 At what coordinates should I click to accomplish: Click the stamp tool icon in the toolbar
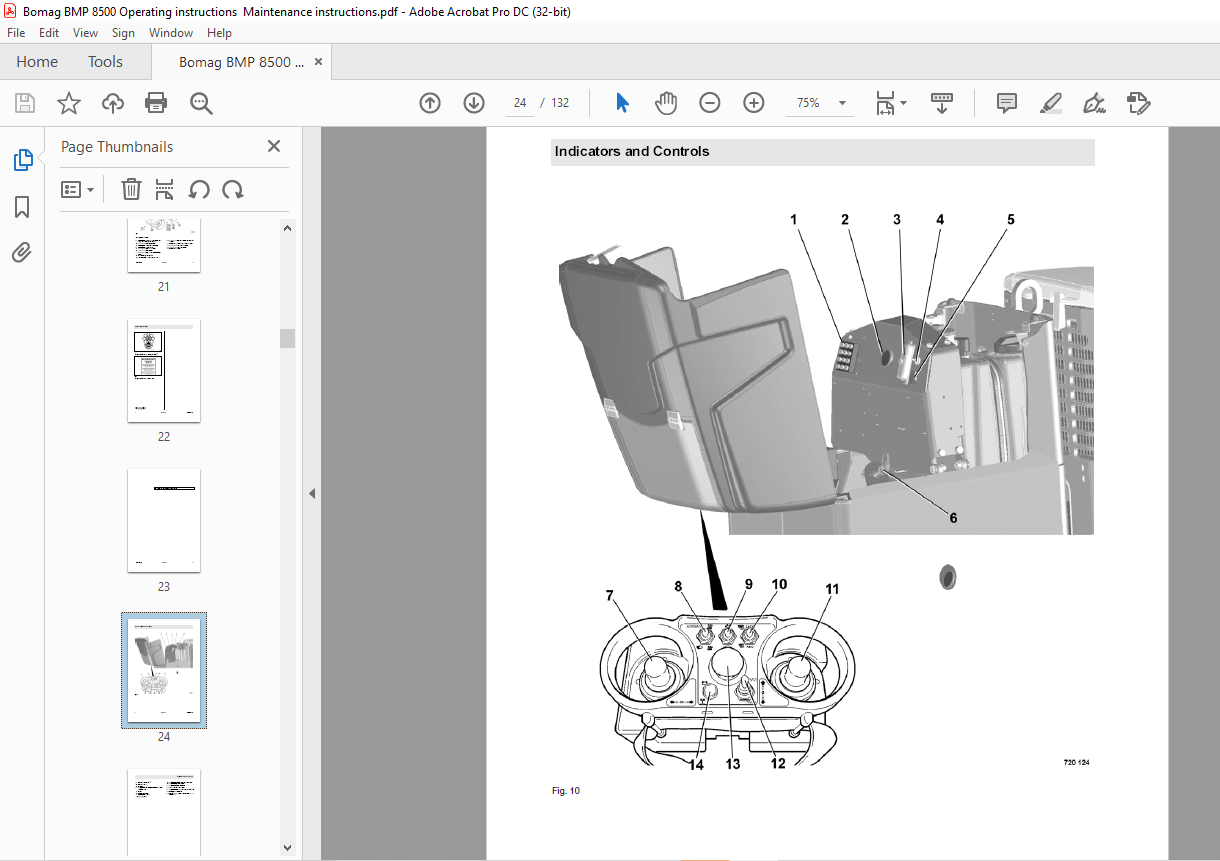coord(1138,103)
